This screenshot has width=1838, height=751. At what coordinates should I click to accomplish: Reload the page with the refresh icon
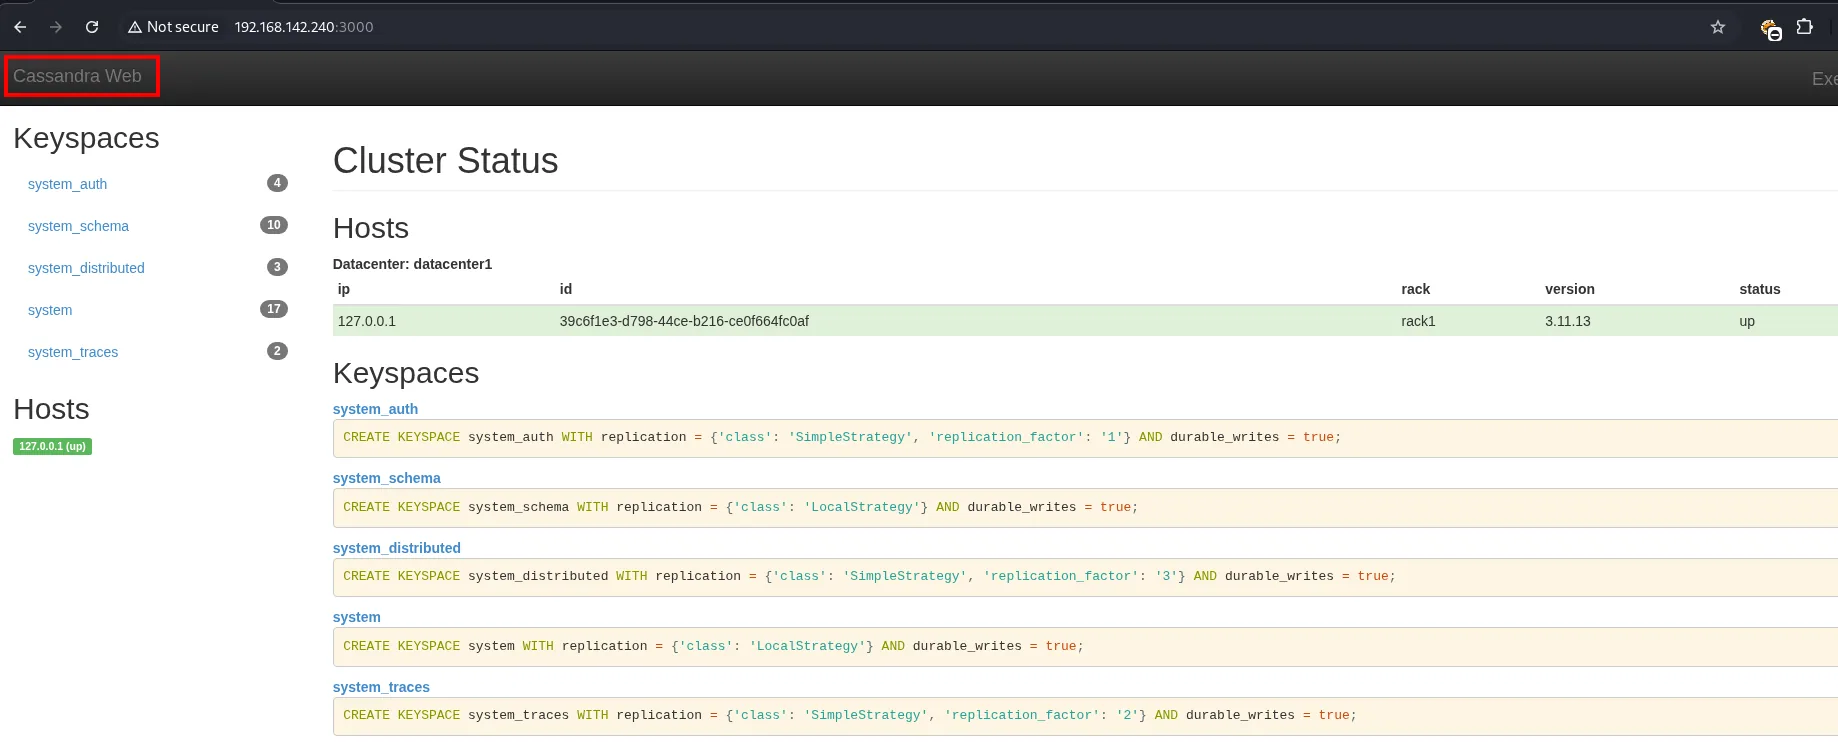[92, 27]
